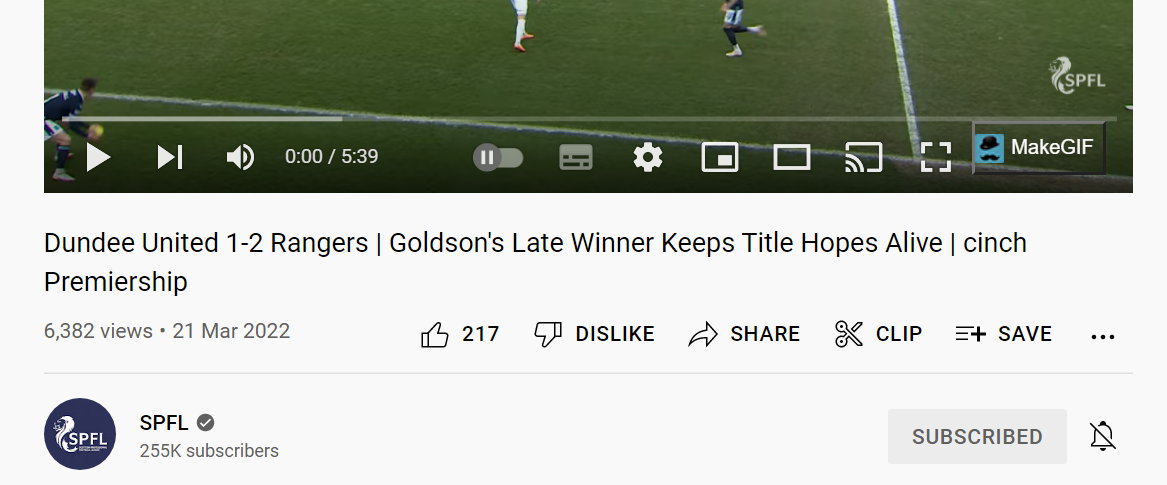Switch to miniplayer mode

pyautogui.click(x=720, y=158)
